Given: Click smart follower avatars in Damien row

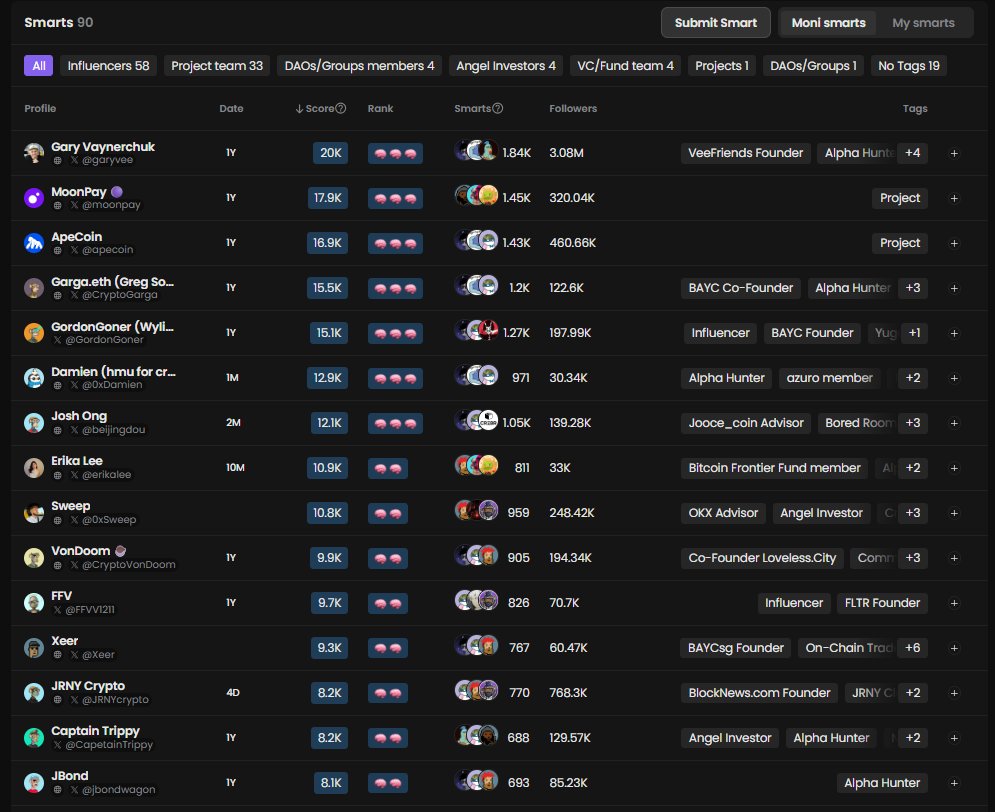Looking at the screenshot, I should click(x=477, y=376).
